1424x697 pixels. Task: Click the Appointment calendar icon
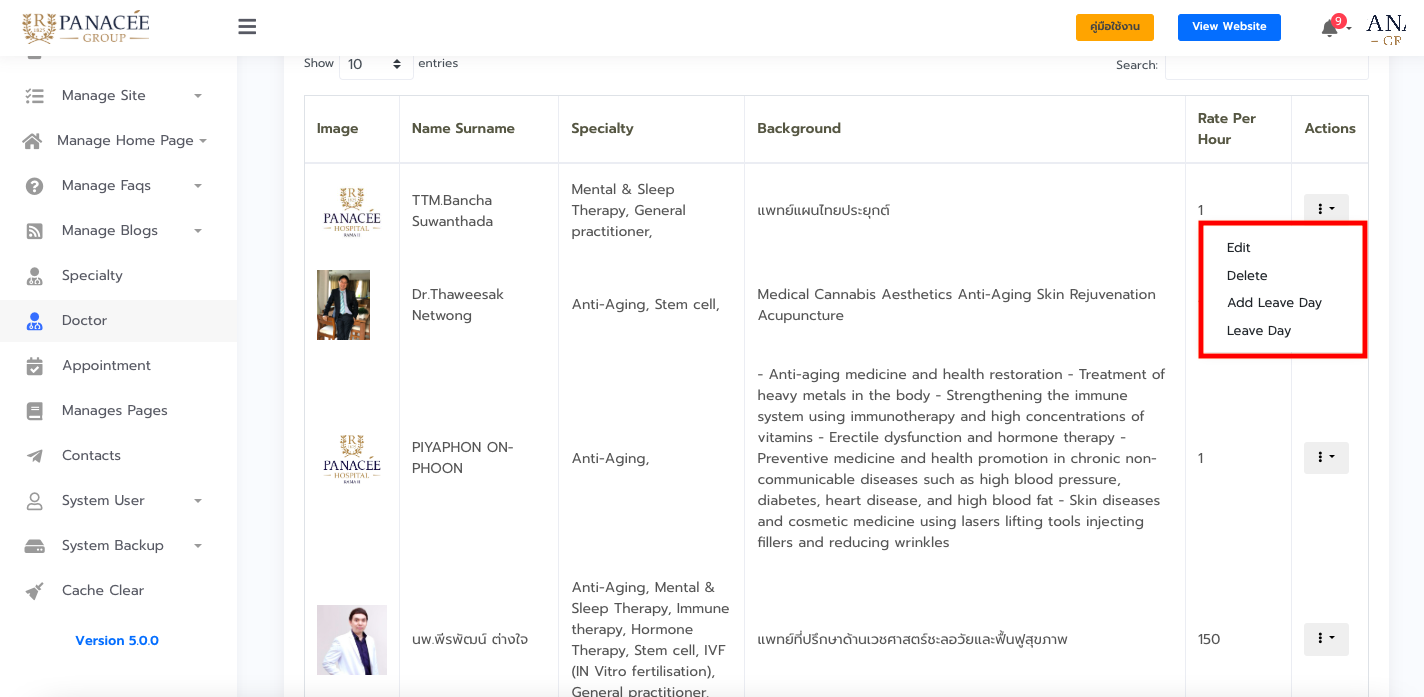pos(34,366)
